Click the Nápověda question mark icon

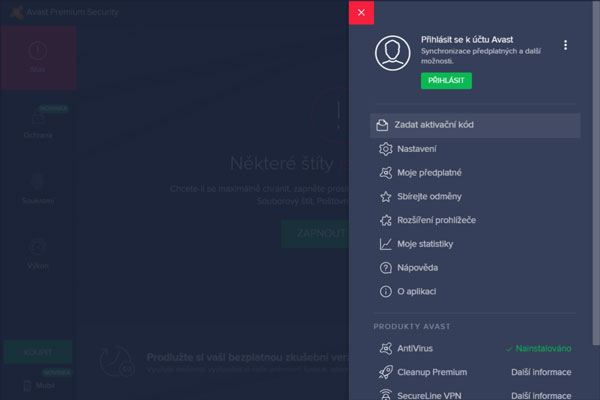click(x=386, y=268)
